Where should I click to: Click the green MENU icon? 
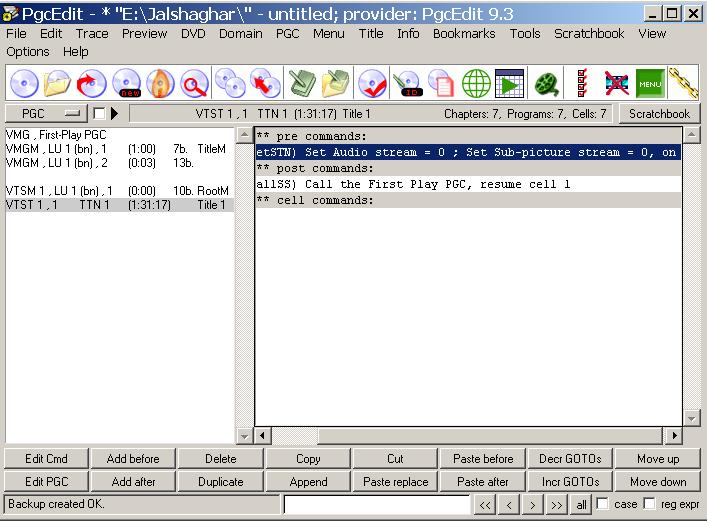650,83
